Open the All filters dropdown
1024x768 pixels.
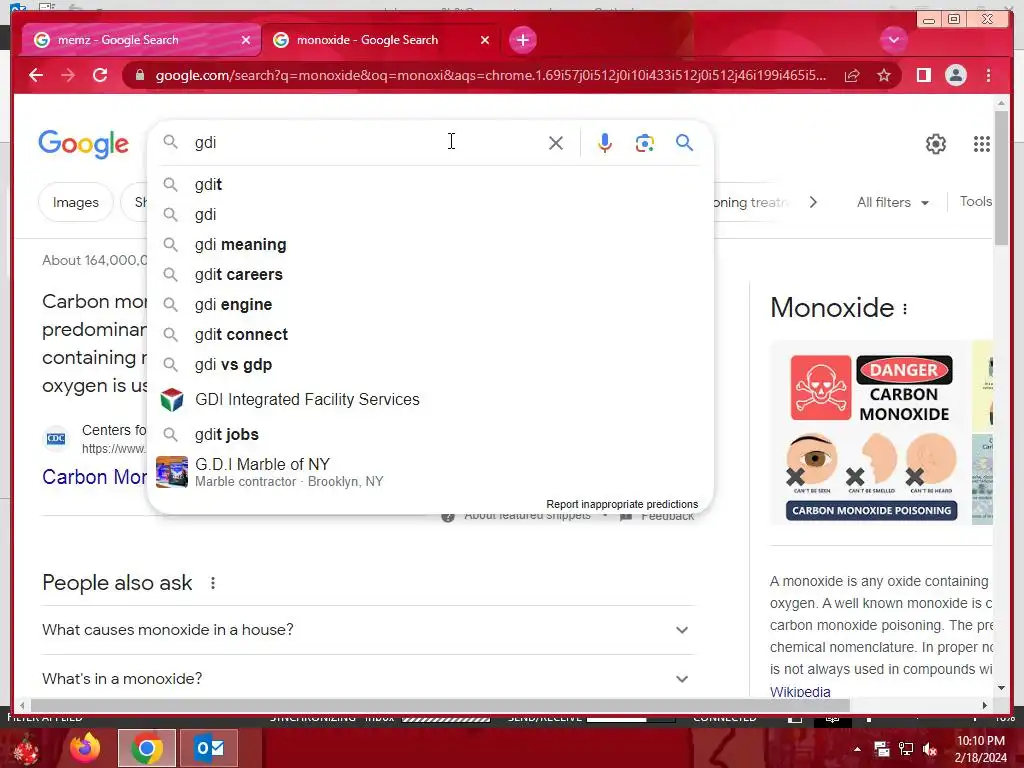click(893, 202)
